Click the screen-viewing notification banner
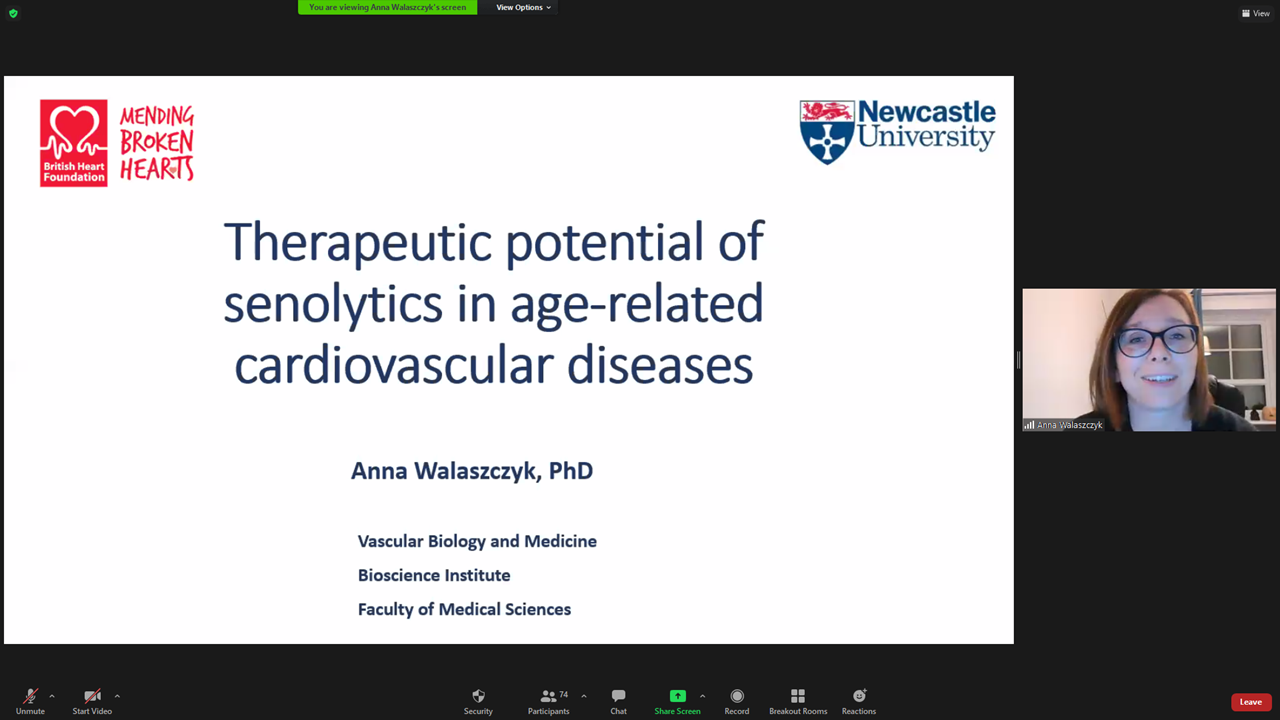Viewport: 1280px width, 720px height. [387, 7]
